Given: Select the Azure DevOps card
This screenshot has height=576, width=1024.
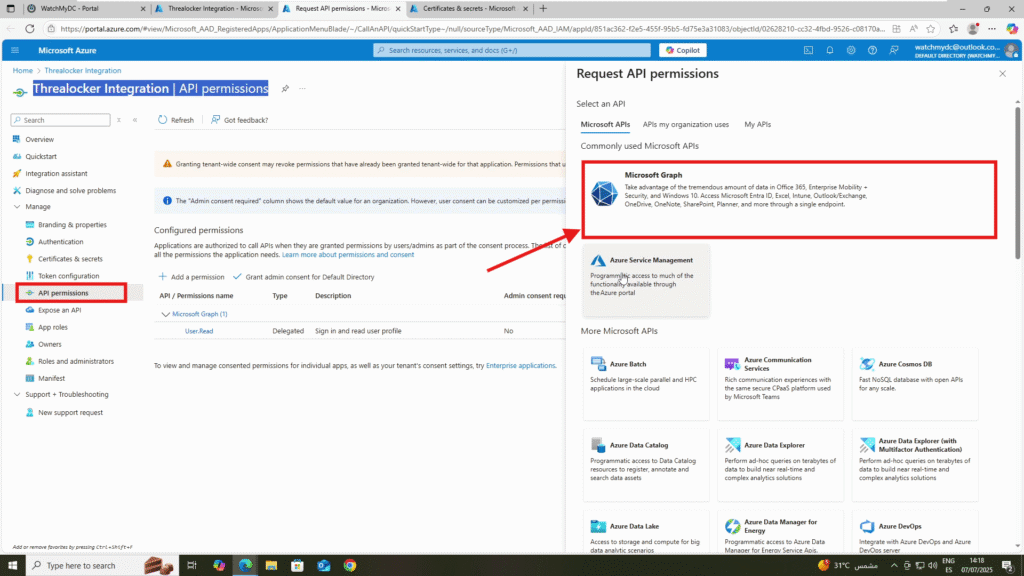Looking at the screenshot, I should (x=915, y=533).
